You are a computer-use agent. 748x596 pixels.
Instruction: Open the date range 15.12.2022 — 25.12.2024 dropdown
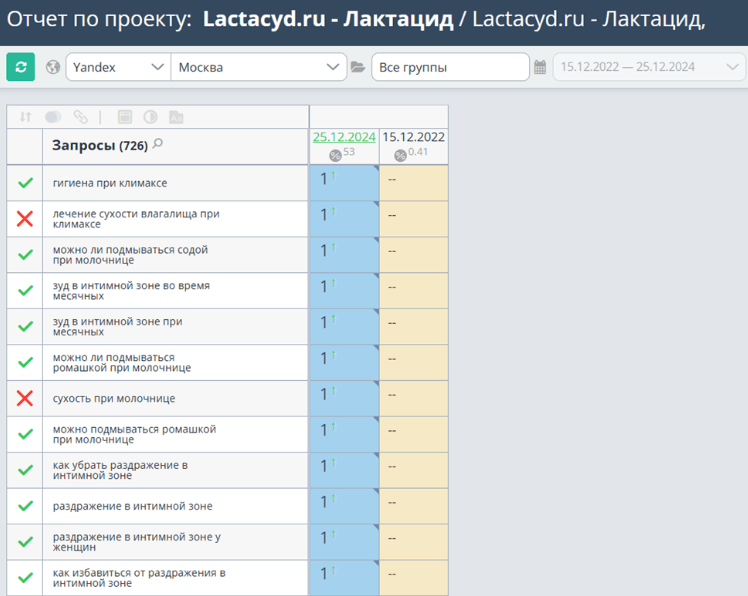click(649, 67)
